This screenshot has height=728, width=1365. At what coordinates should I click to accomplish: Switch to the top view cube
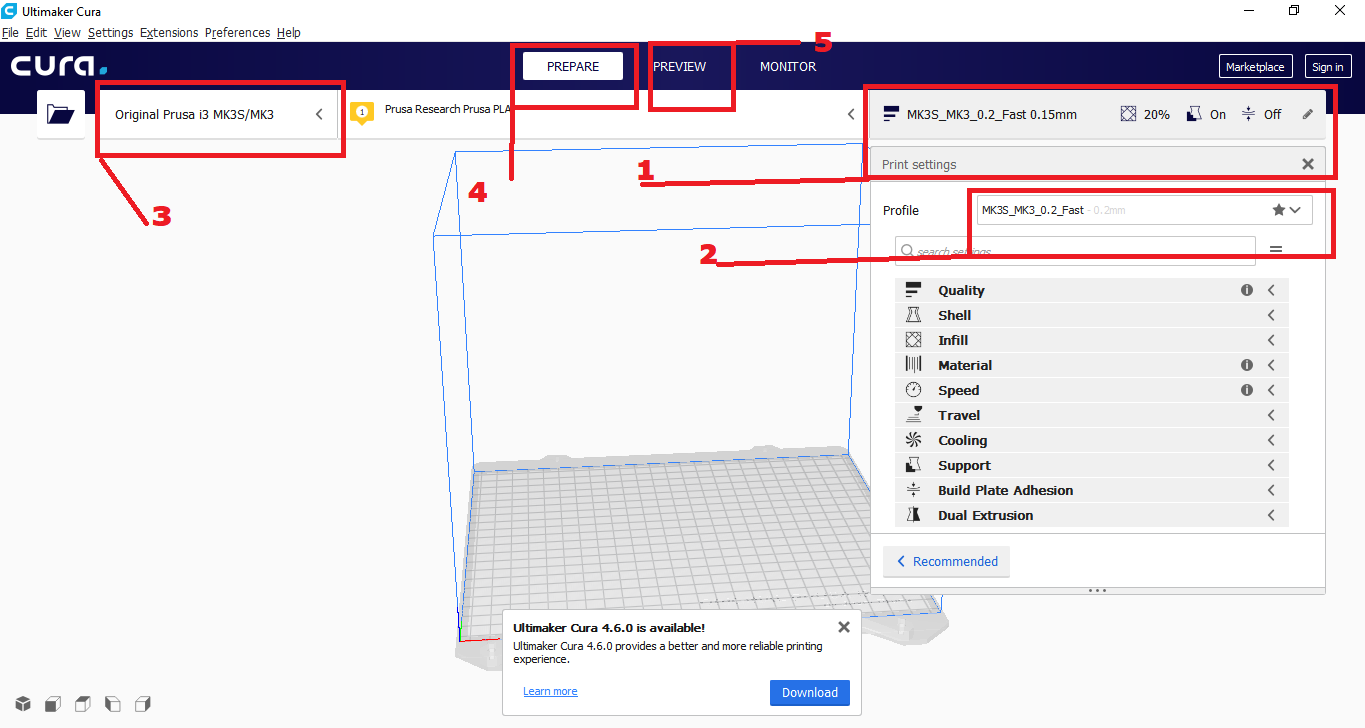(83, 703)
